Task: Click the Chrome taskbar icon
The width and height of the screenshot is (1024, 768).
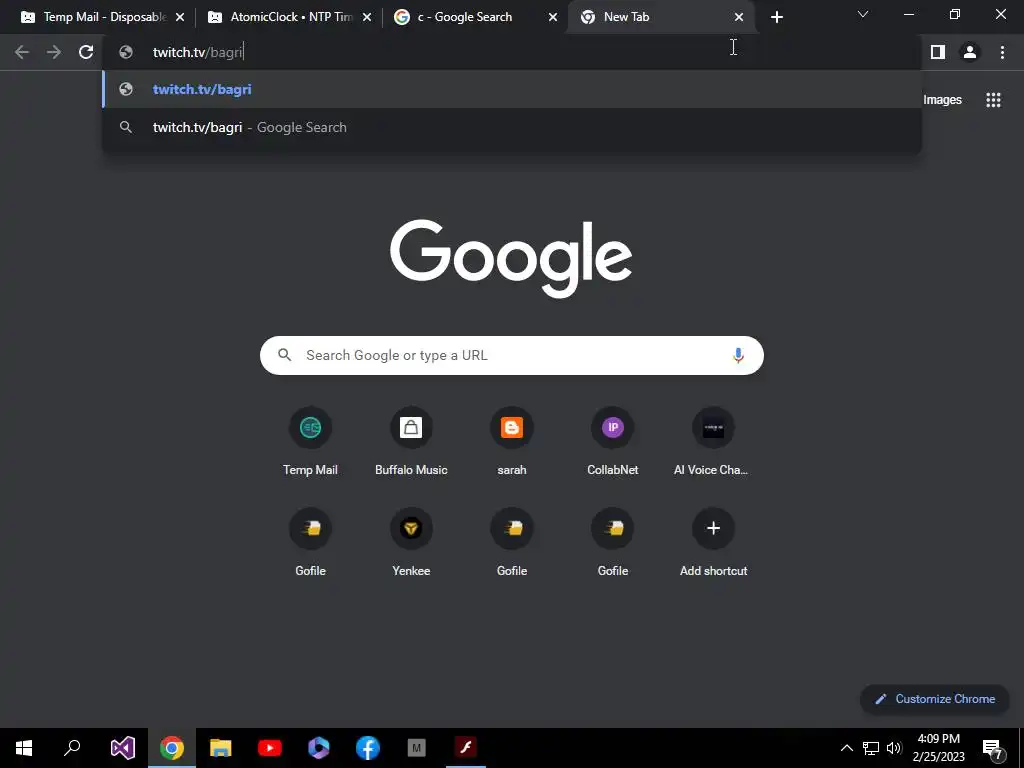Action: 172,748
